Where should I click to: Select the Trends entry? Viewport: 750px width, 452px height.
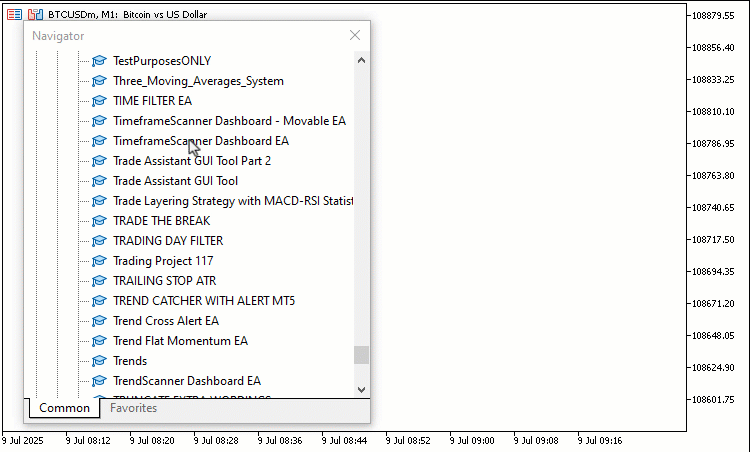tap(130, 361)
